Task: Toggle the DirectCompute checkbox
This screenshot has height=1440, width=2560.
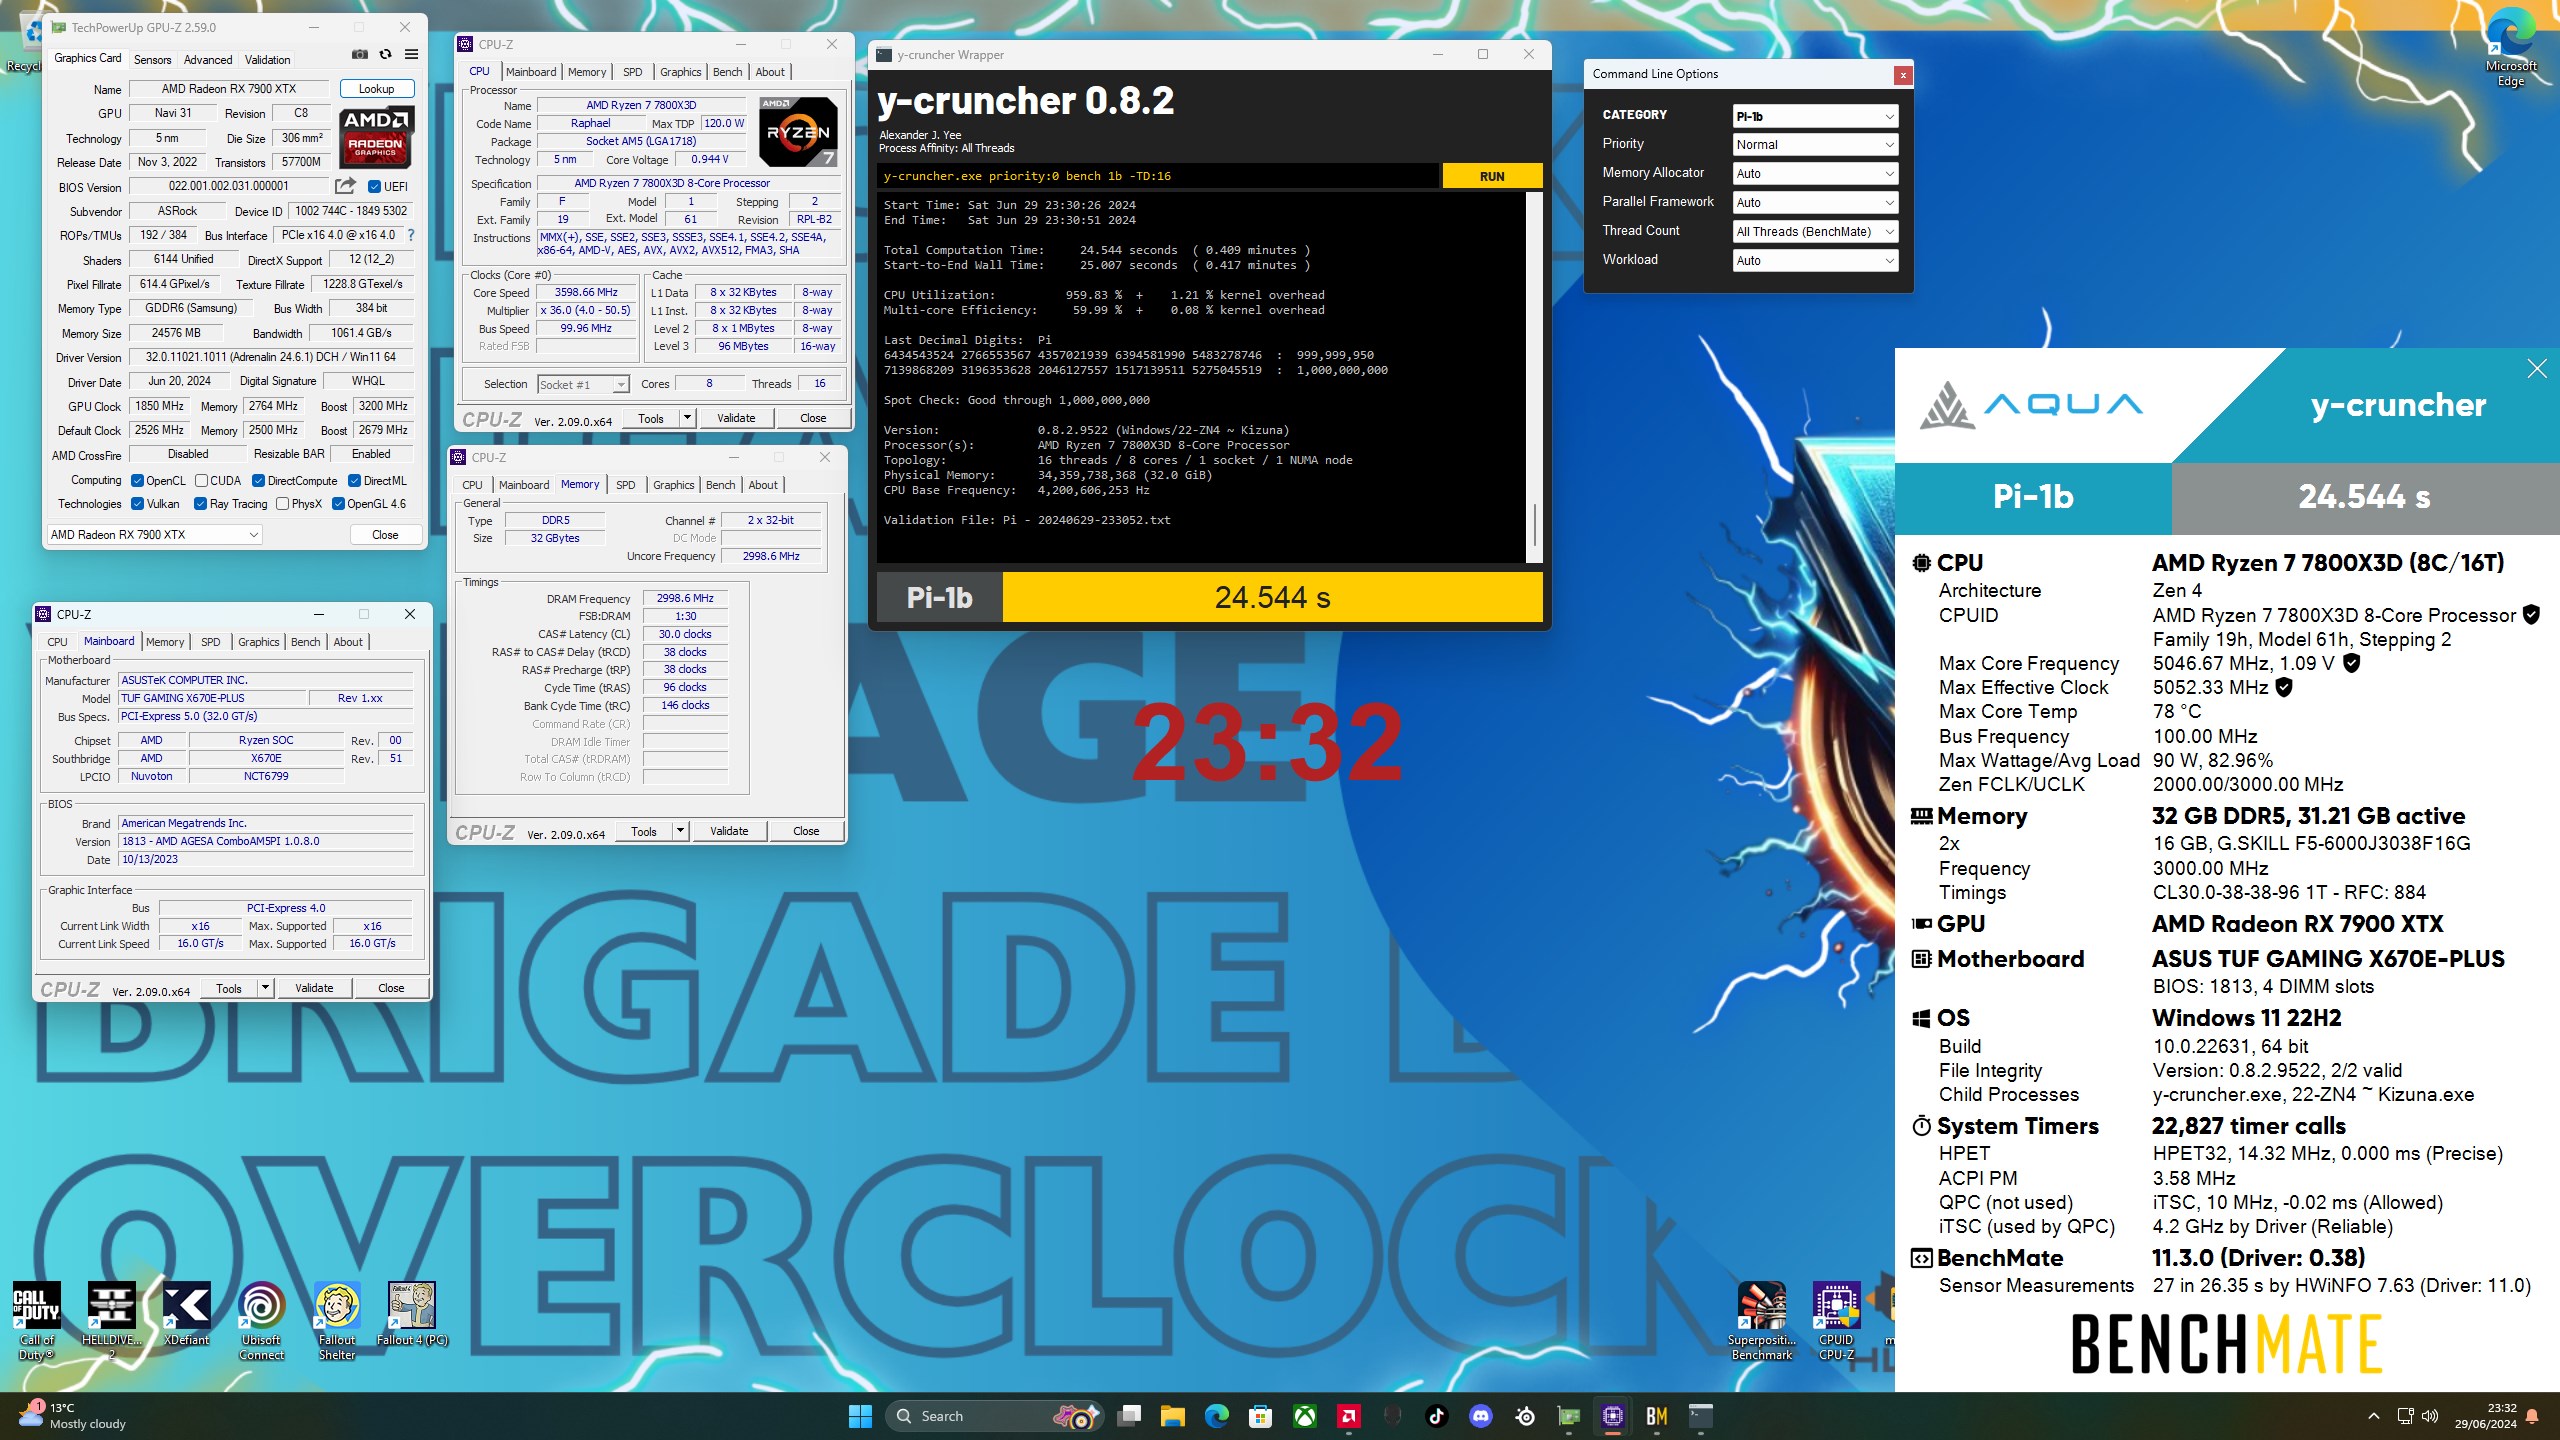Action: (x=258, y=481)
